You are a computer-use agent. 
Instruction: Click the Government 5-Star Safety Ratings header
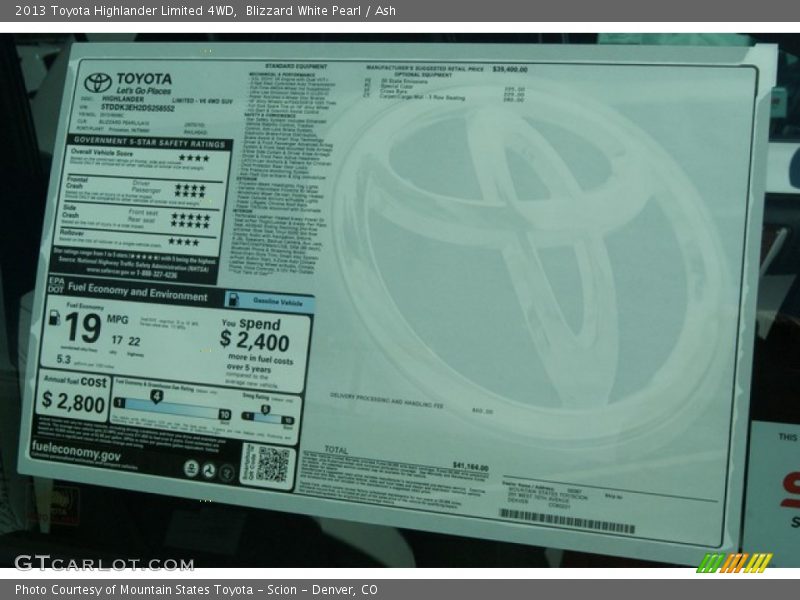150,141
